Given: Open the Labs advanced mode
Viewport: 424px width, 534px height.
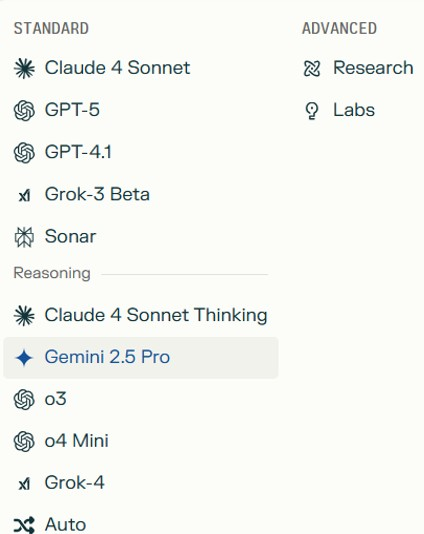Looking at the screenshot, I should 358,110.
